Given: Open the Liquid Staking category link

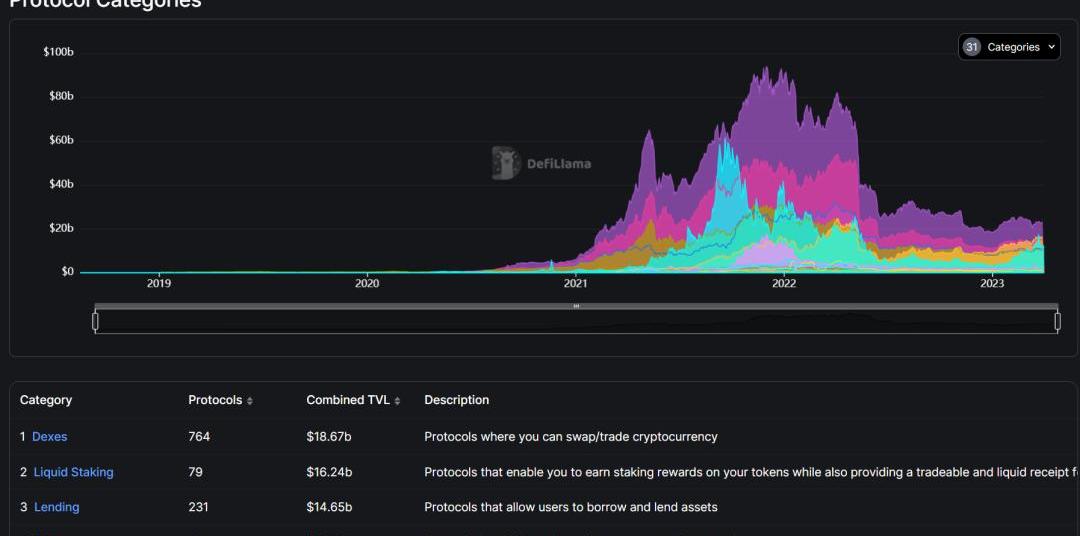Looking at the screenshot, I should tap(73, 472).
